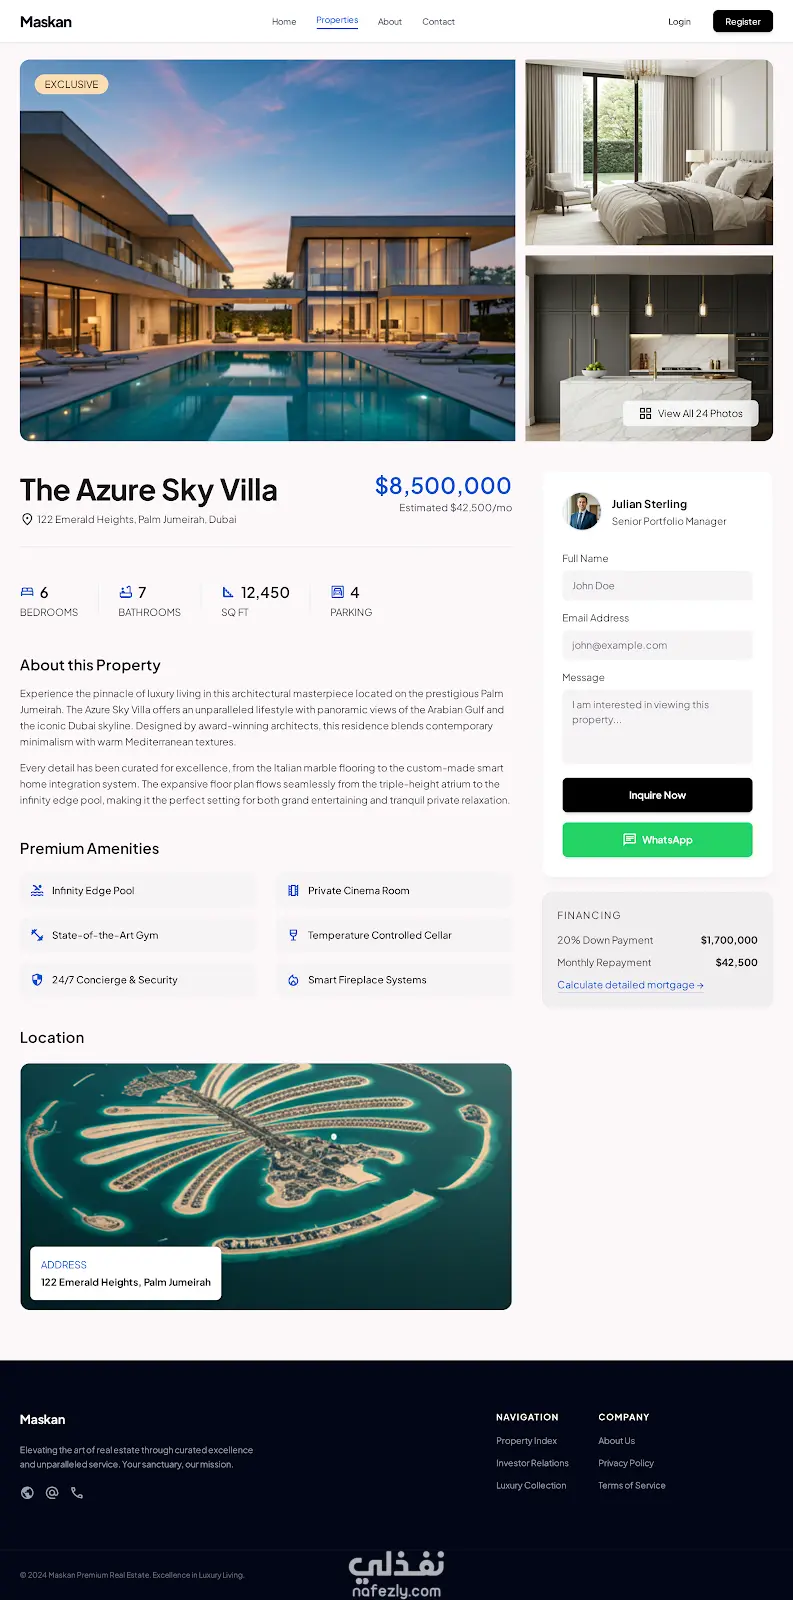Click the bedrooms bed icon
The height and width of the screenshot is (1600, 793).
pyautogui.click(x=27, y=592)
